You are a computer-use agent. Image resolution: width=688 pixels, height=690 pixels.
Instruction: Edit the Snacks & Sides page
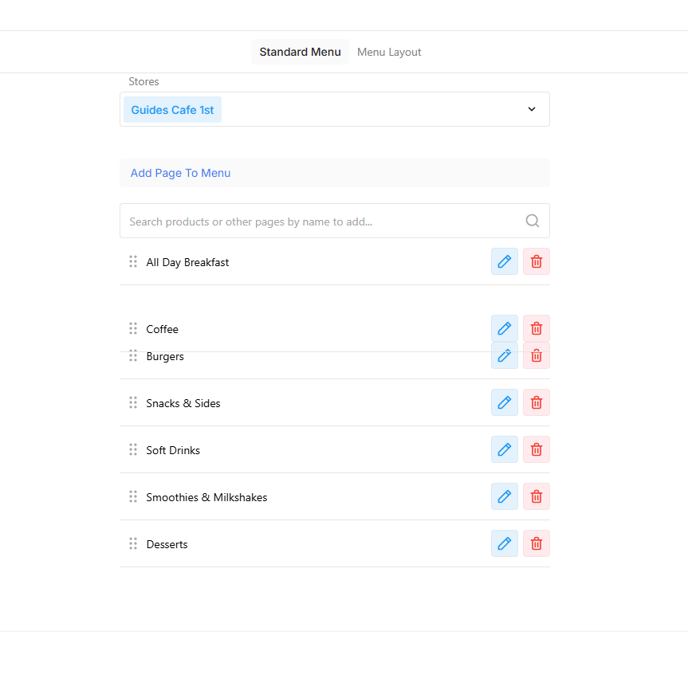point(504,403)
